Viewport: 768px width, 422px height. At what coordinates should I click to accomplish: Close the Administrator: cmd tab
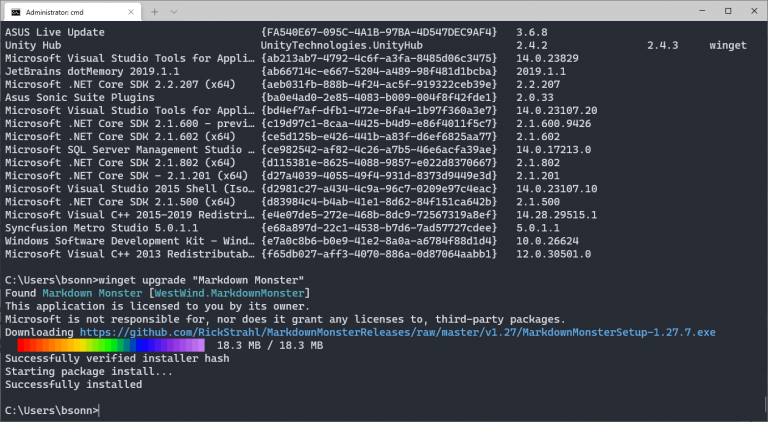point(131,12)
